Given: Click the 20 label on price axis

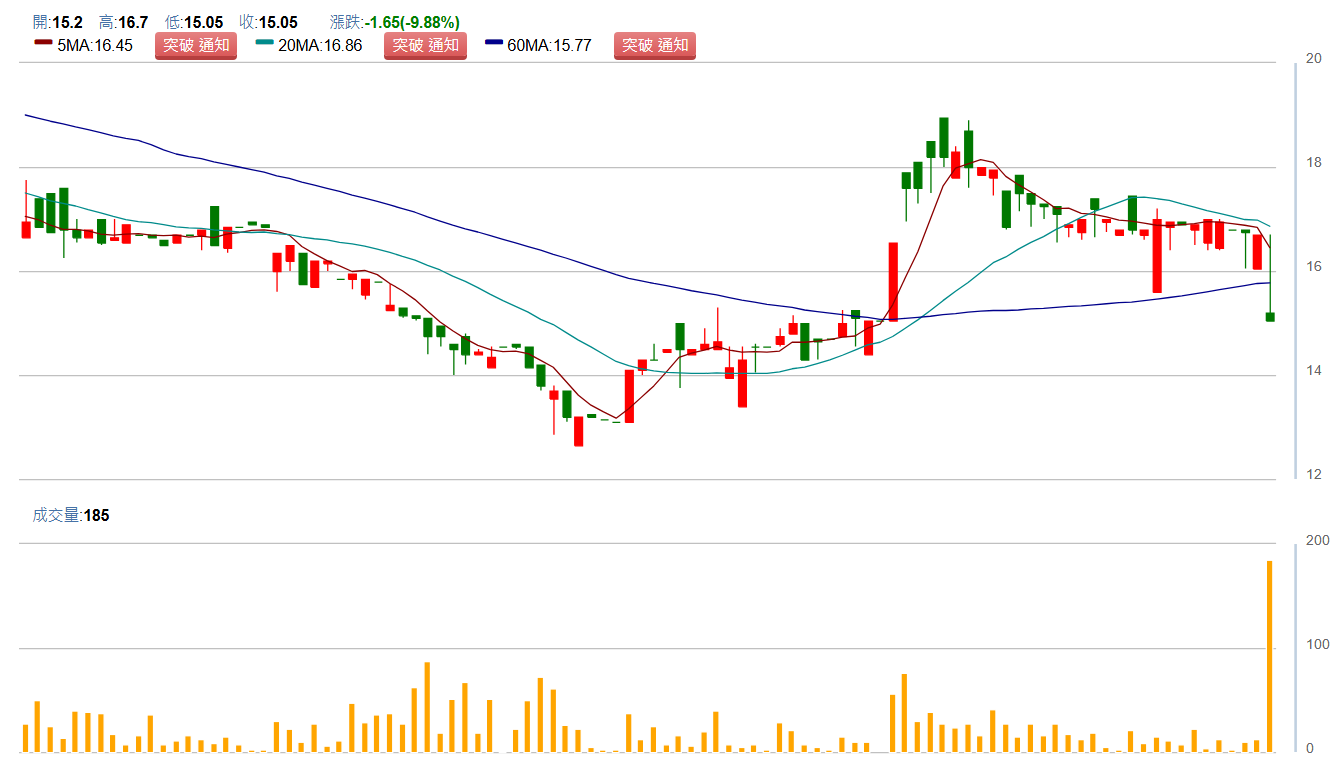Looking at the screenshot, I should coord(1314,59).
